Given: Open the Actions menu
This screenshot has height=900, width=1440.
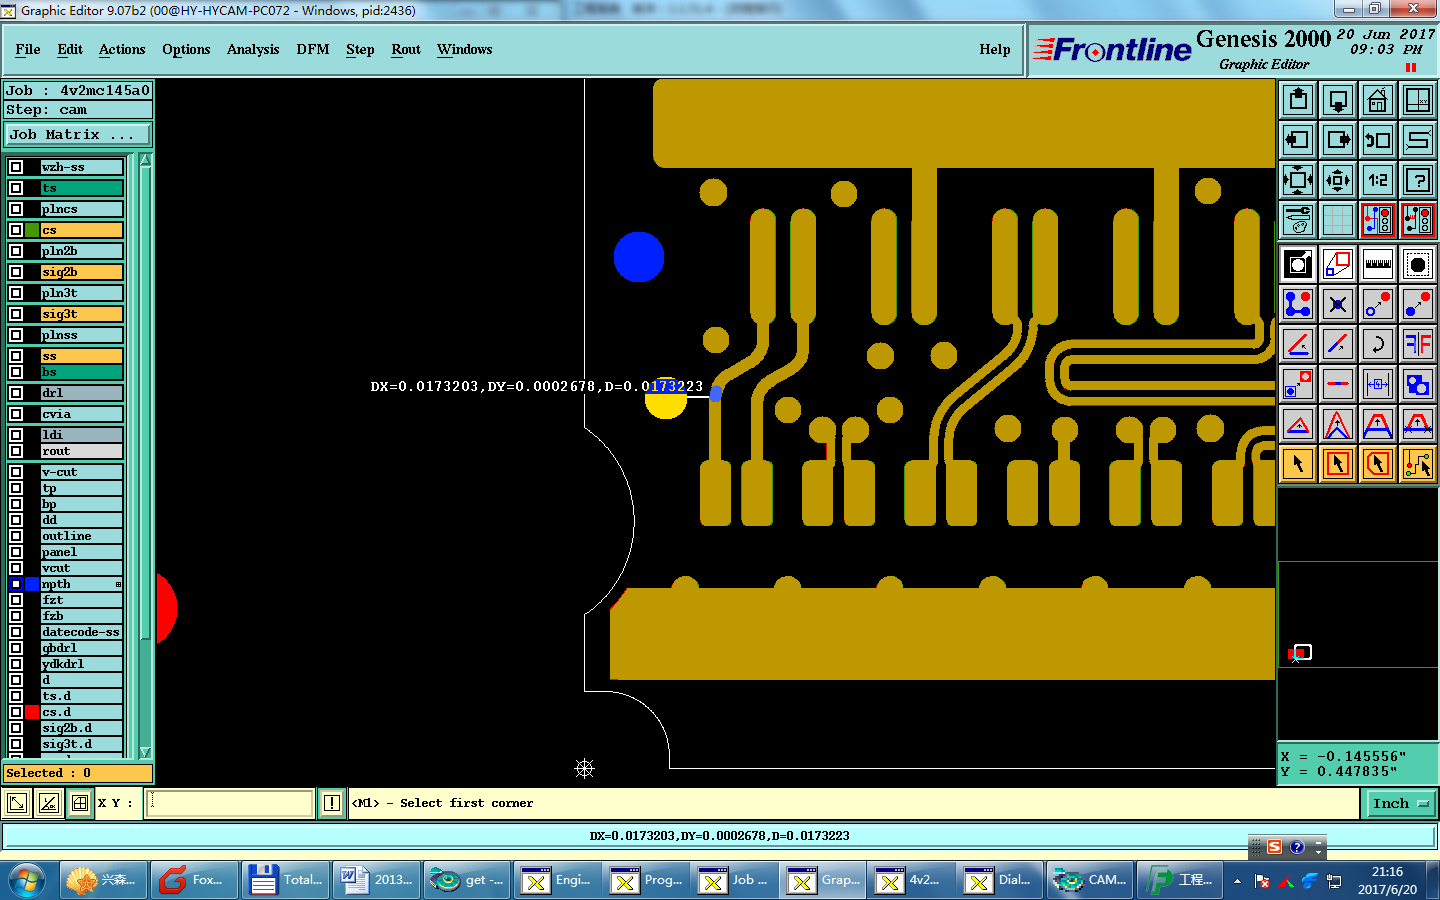Looking at the screenshot, I should click(x=122, y=49).
